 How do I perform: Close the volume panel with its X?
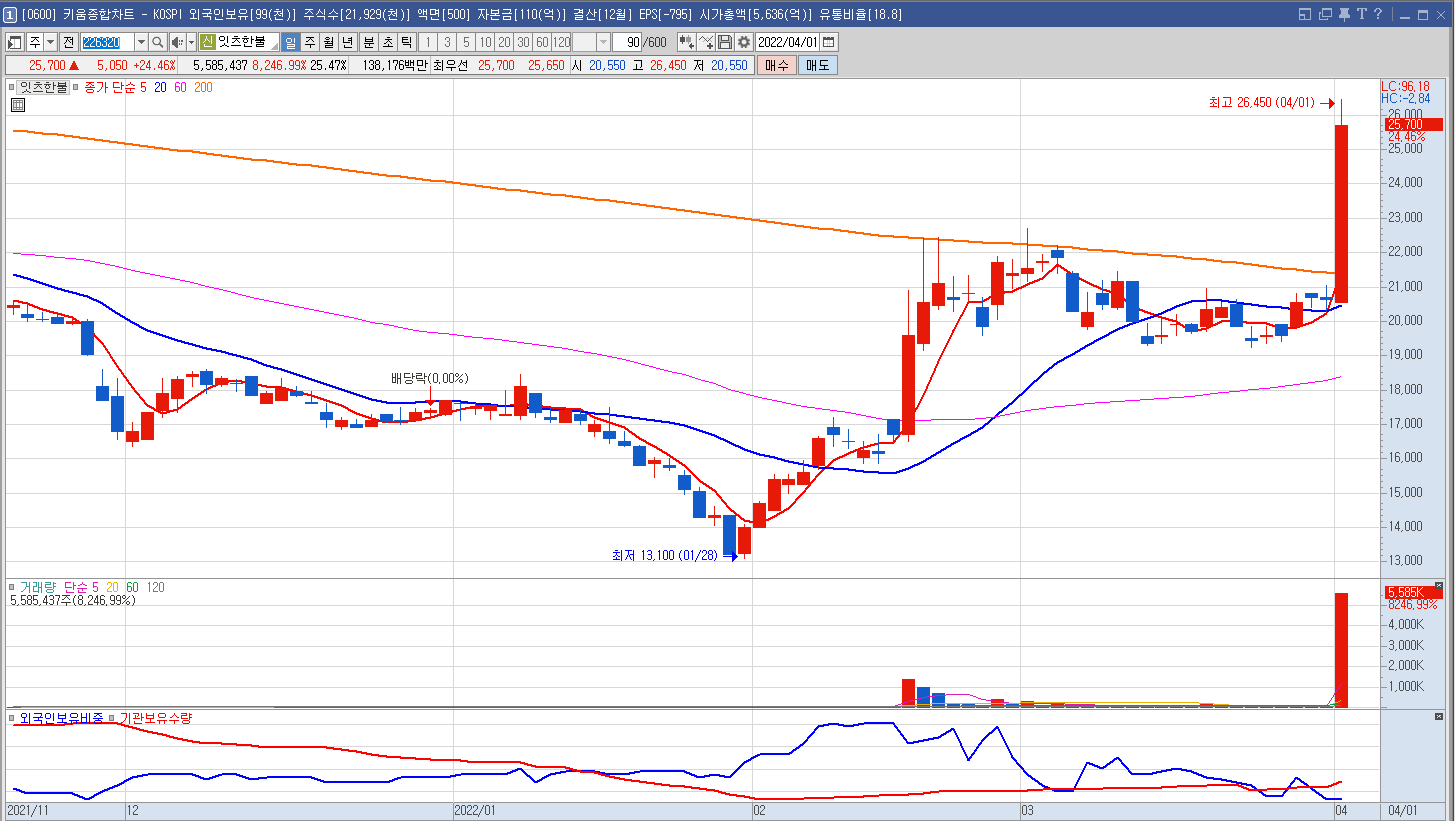(x=1439, y=585)
